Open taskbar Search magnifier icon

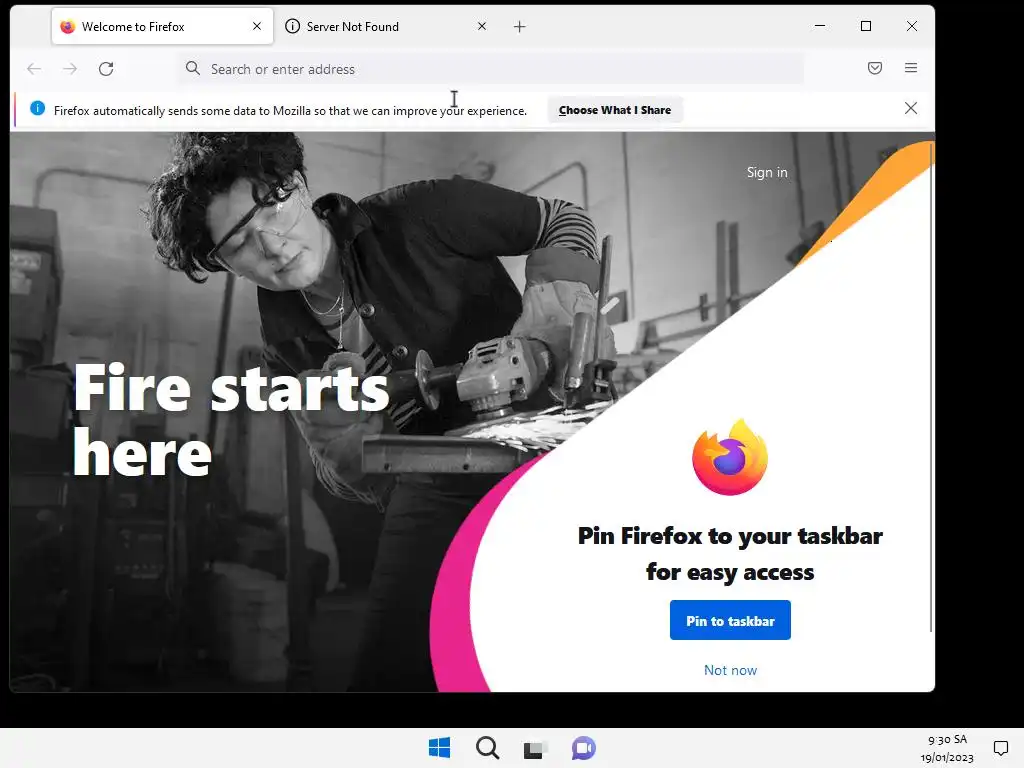[487, 748]
